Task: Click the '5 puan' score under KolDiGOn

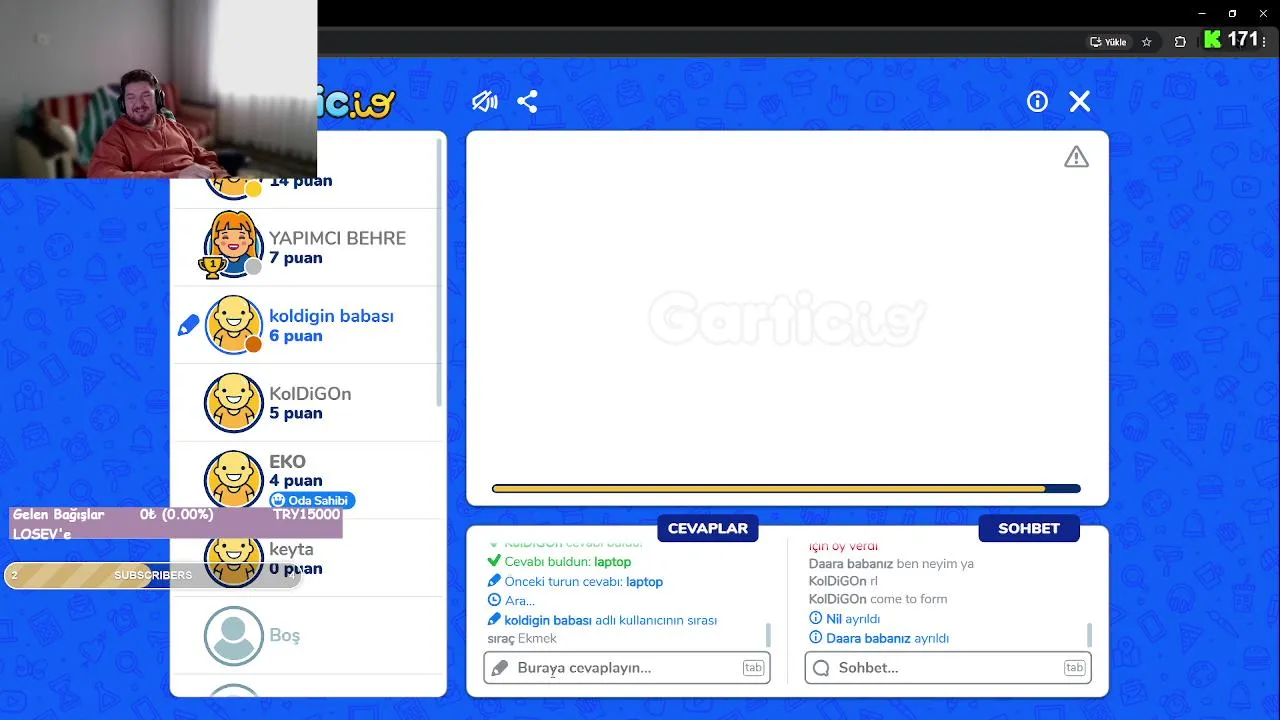Action: coord(296,413)
